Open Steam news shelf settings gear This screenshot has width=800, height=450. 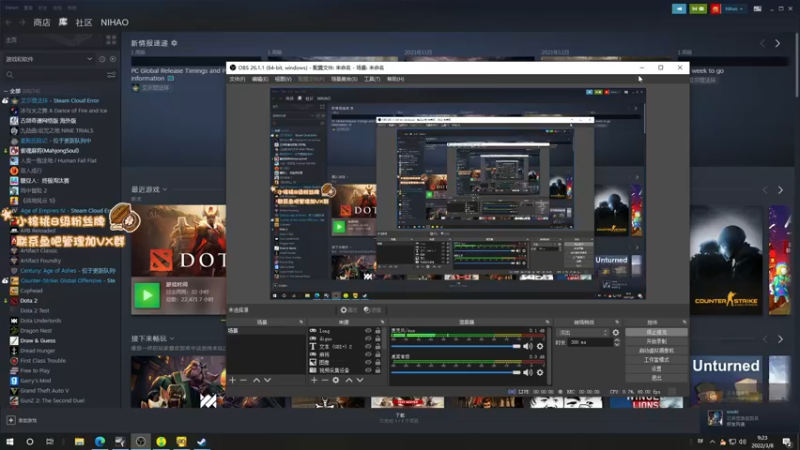coord(174,43)
